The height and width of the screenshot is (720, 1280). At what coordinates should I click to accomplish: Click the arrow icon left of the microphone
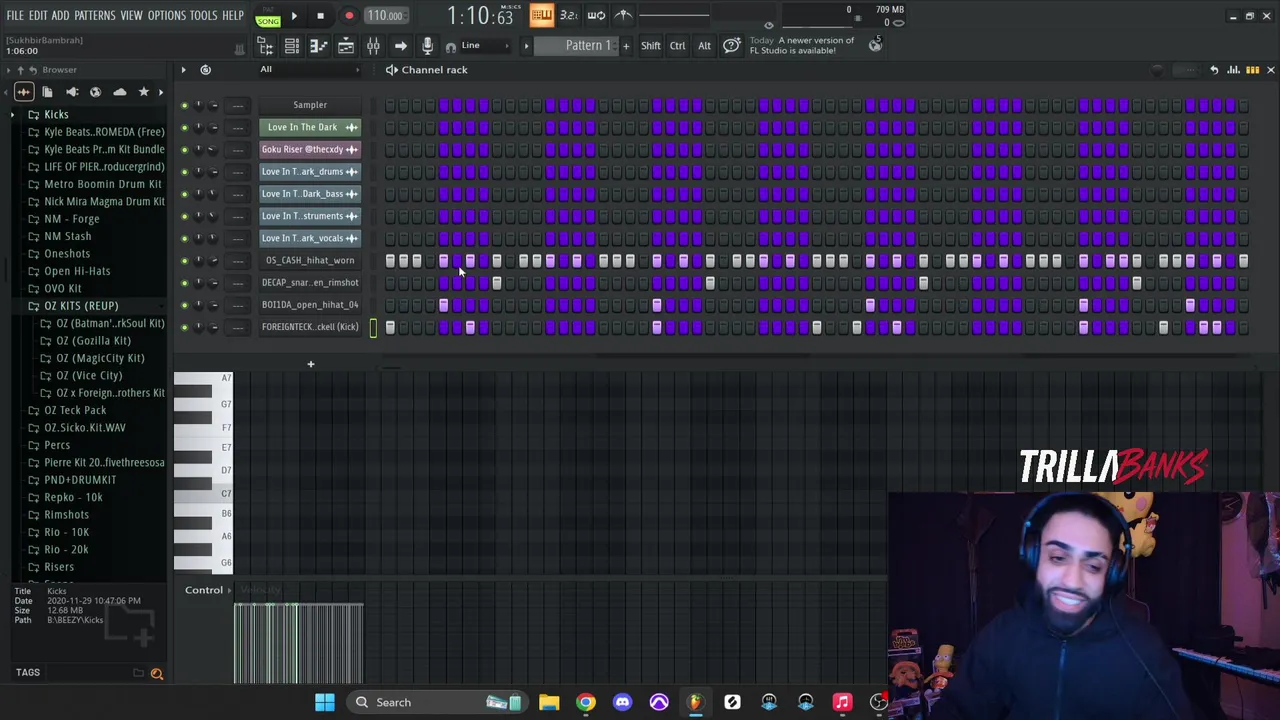[400, 46]
